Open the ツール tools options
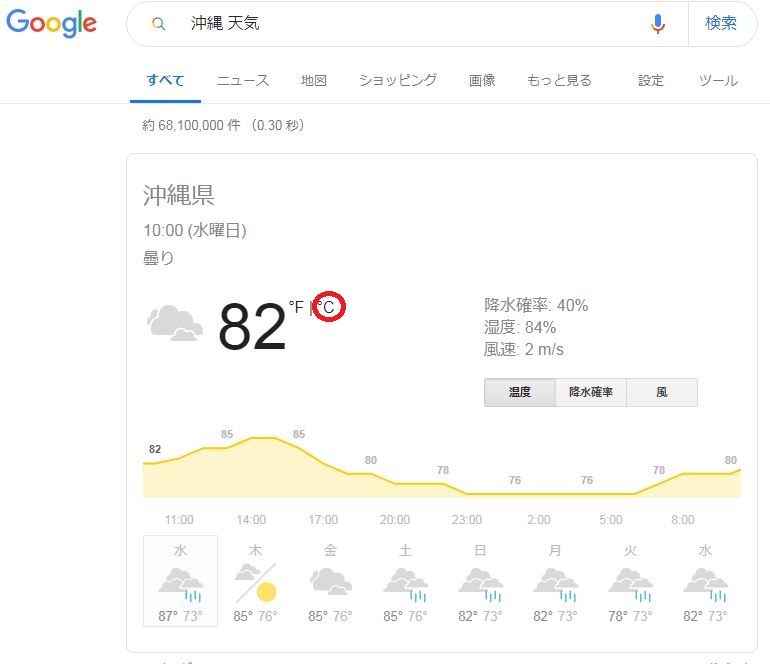The height and width of the screenshot is (664, 770). pos(718,81)
